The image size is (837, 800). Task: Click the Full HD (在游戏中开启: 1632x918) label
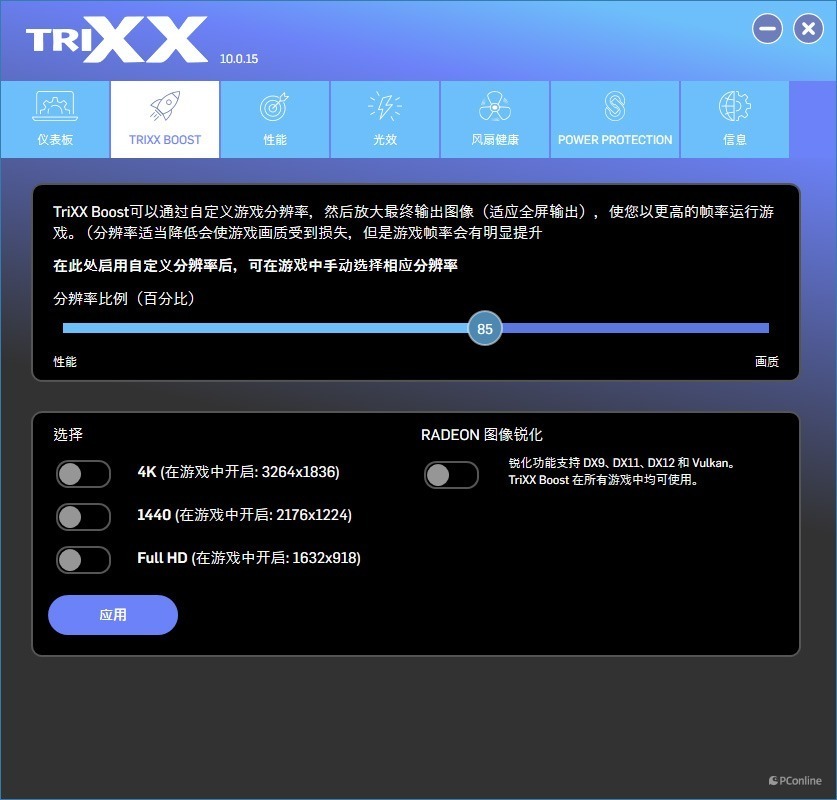click(x=249, y=558)
